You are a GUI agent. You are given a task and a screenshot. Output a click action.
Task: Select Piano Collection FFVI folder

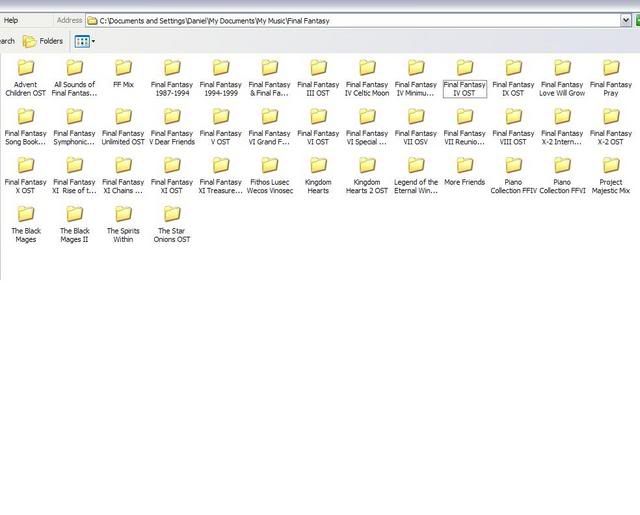pyautogui.click(x=562, y=175)
